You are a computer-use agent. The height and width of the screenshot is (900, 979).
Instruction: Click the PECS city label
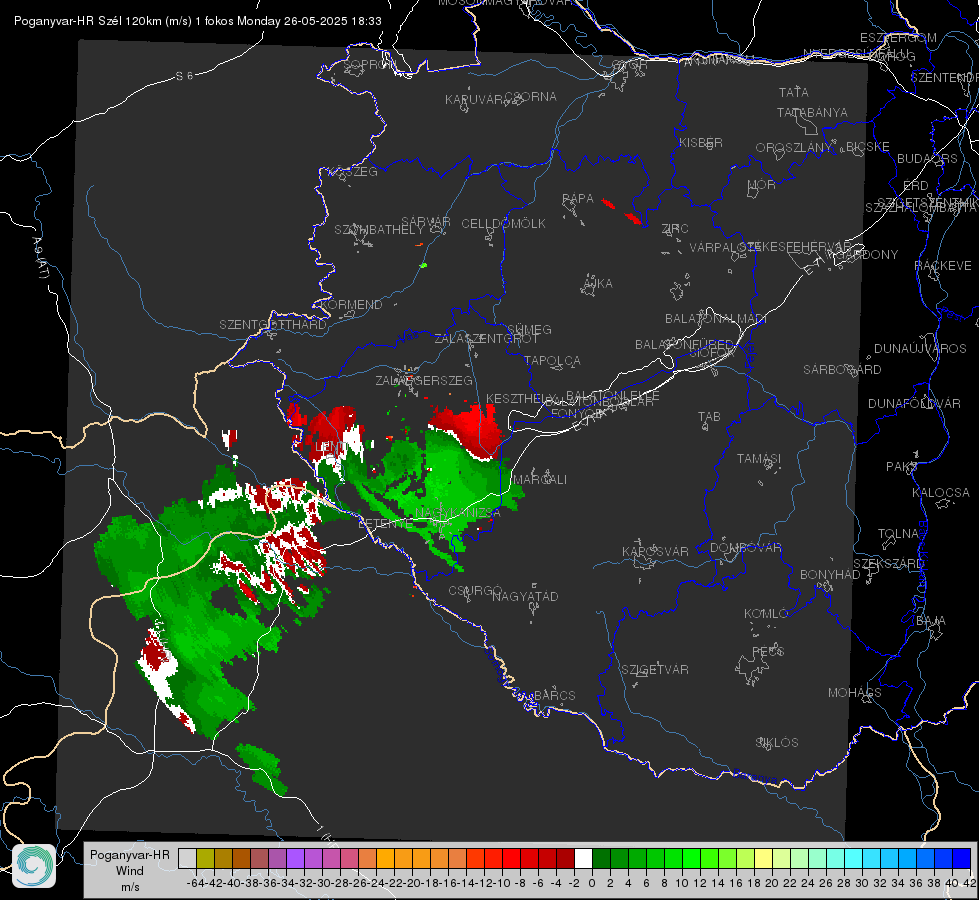767,652
